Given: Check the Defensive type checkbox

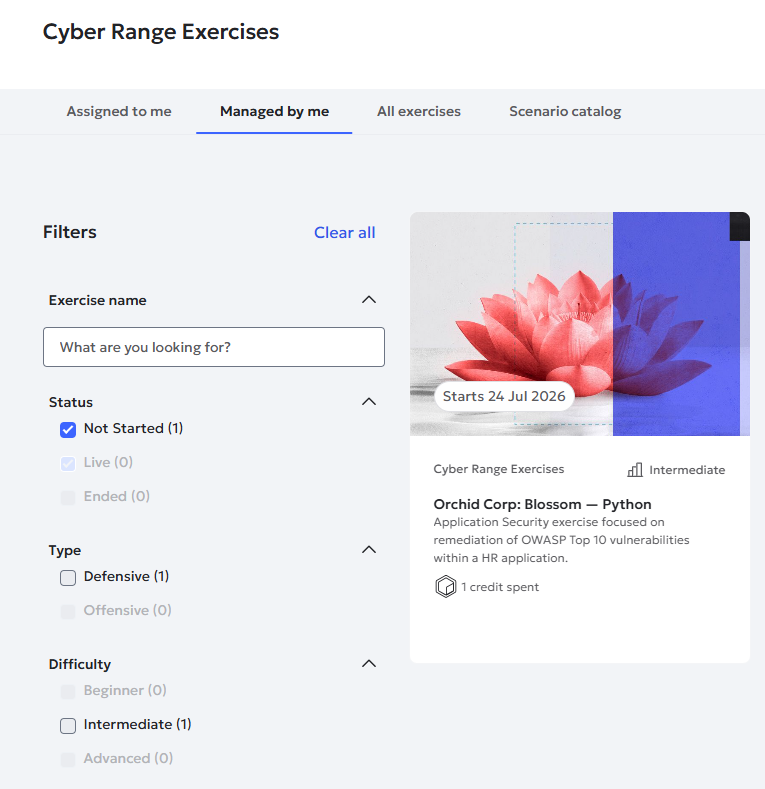Looking at the screenshot, I should (68, 578).
